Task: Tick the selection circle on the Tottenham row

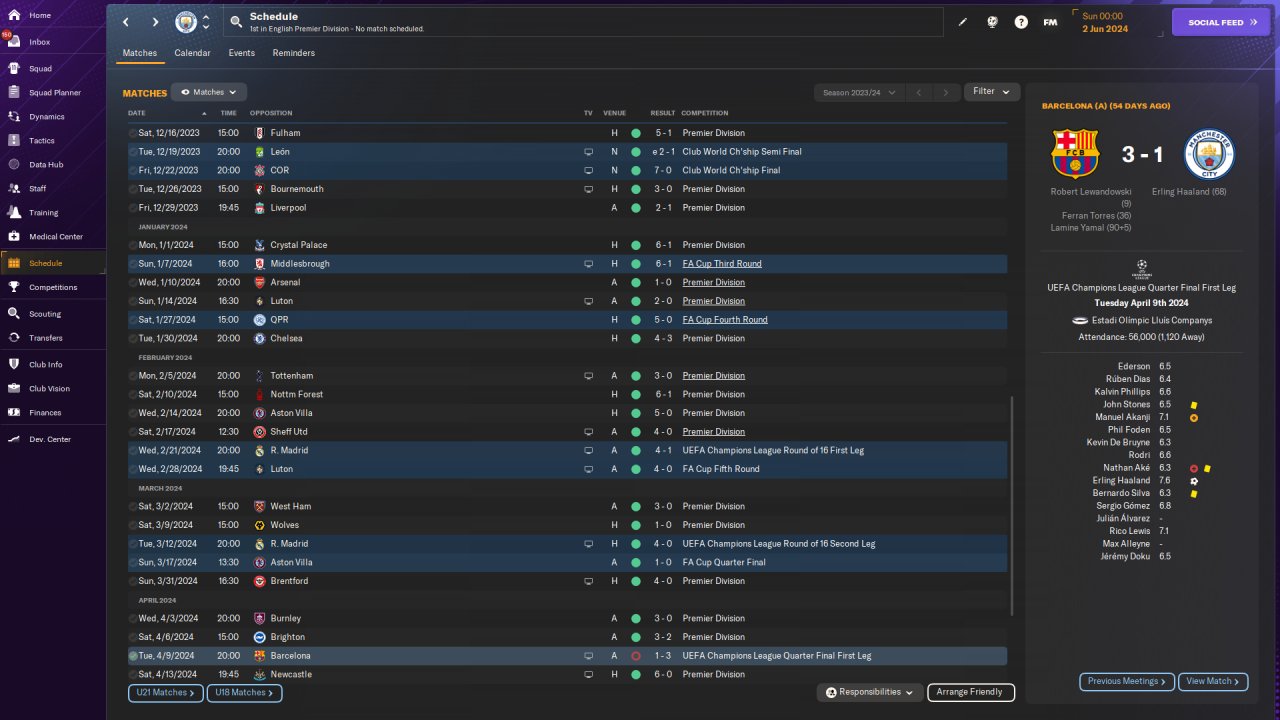Action: (133, 376)
